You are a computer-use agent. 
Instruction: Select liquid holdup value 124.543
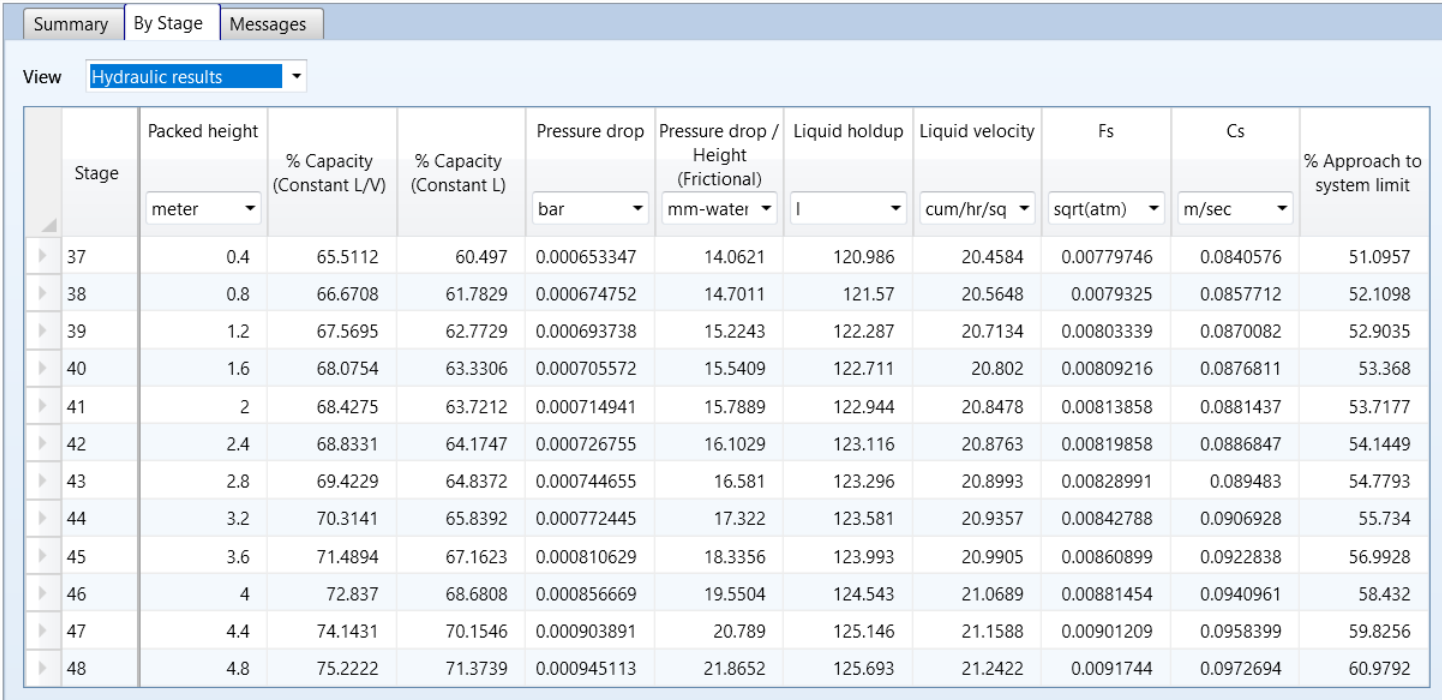848,594
